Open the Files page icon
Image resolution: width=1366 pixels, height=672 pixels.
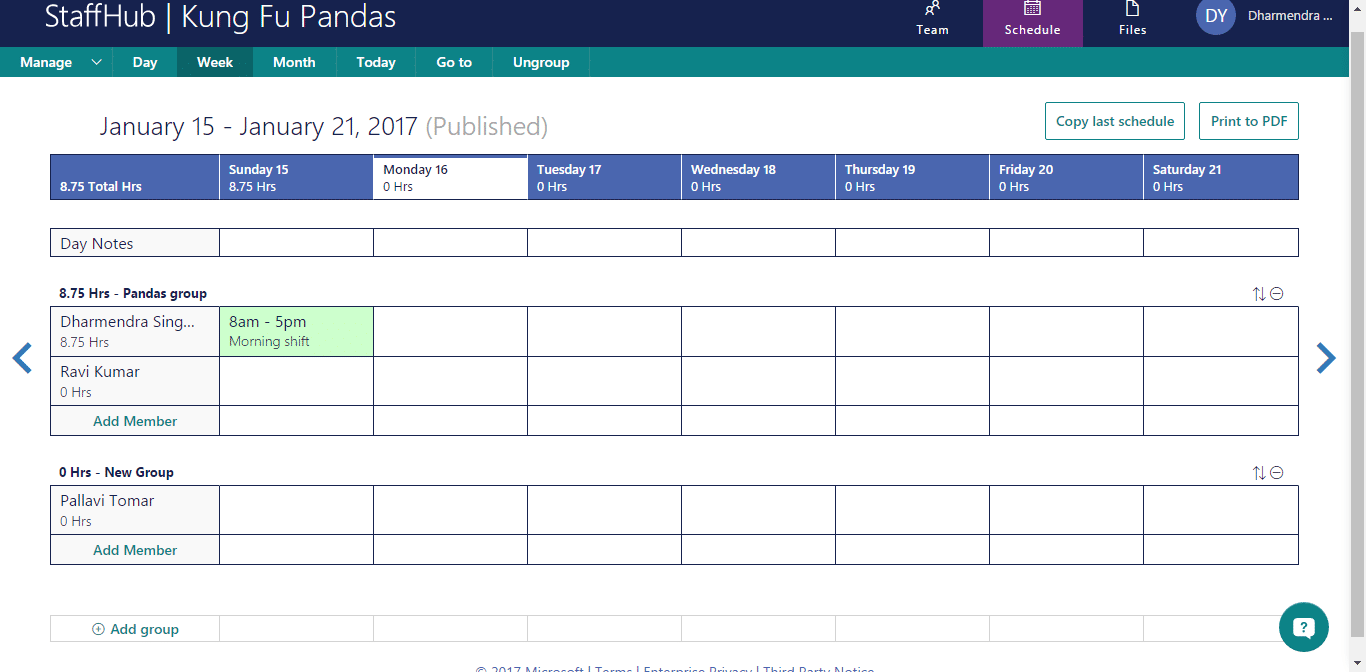click(1133, 9)
